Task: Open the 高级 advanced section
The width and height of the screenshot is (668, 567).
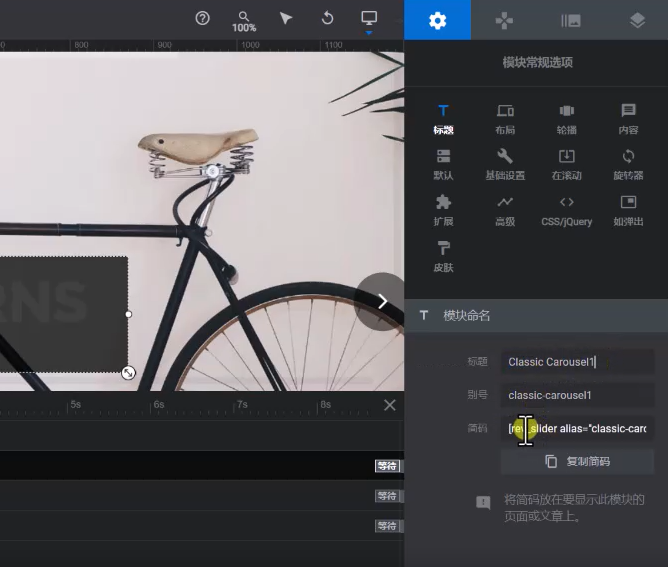Action: click(x=505, y=211)
